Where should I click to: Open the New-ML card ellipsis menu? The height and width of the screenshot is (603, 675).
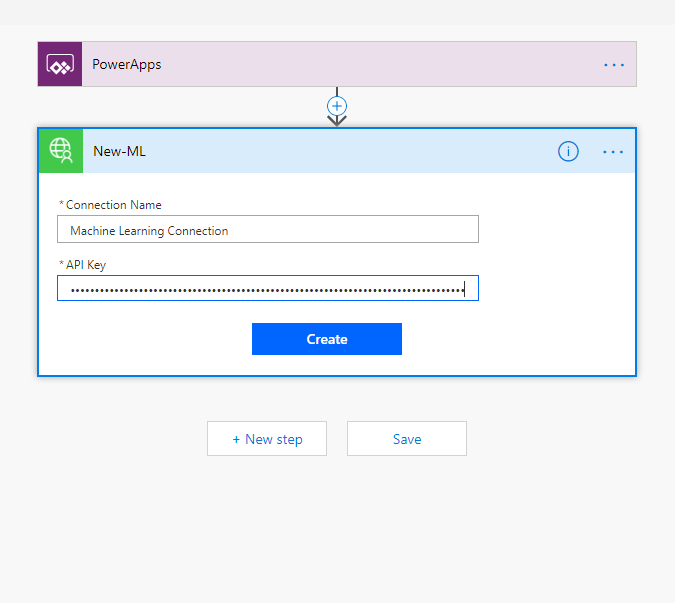tap(613, 152)
